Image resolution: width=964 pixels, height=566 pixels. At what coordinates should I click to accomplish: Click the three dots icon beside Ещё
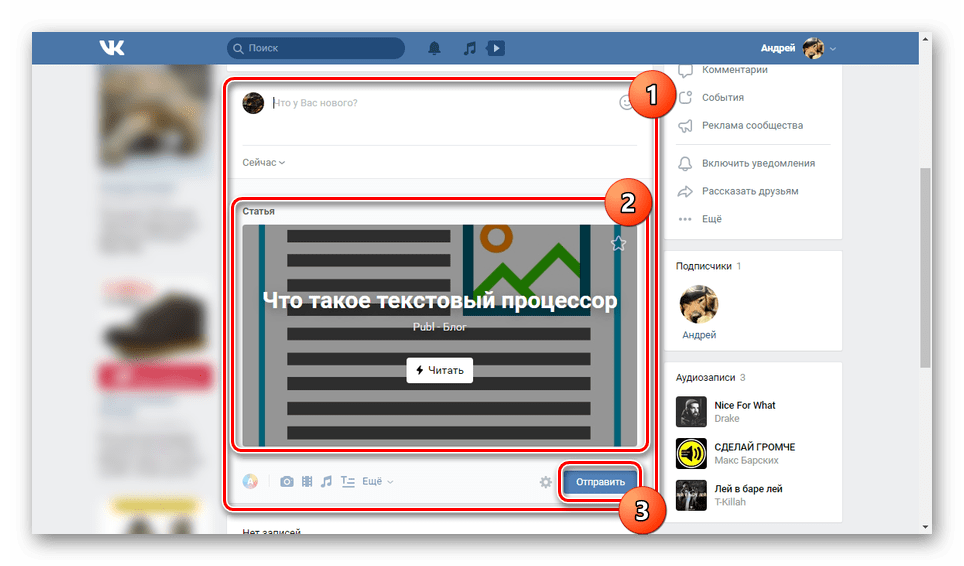click(685, 219)
